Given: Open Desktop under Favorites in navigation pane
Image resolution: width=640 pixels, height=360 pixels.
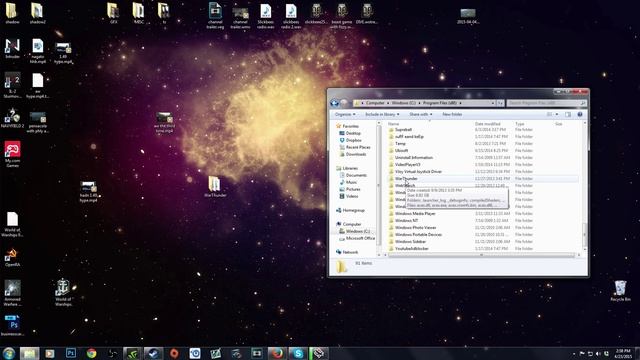Looking at the screenshot, I should [x=350, y=133].
